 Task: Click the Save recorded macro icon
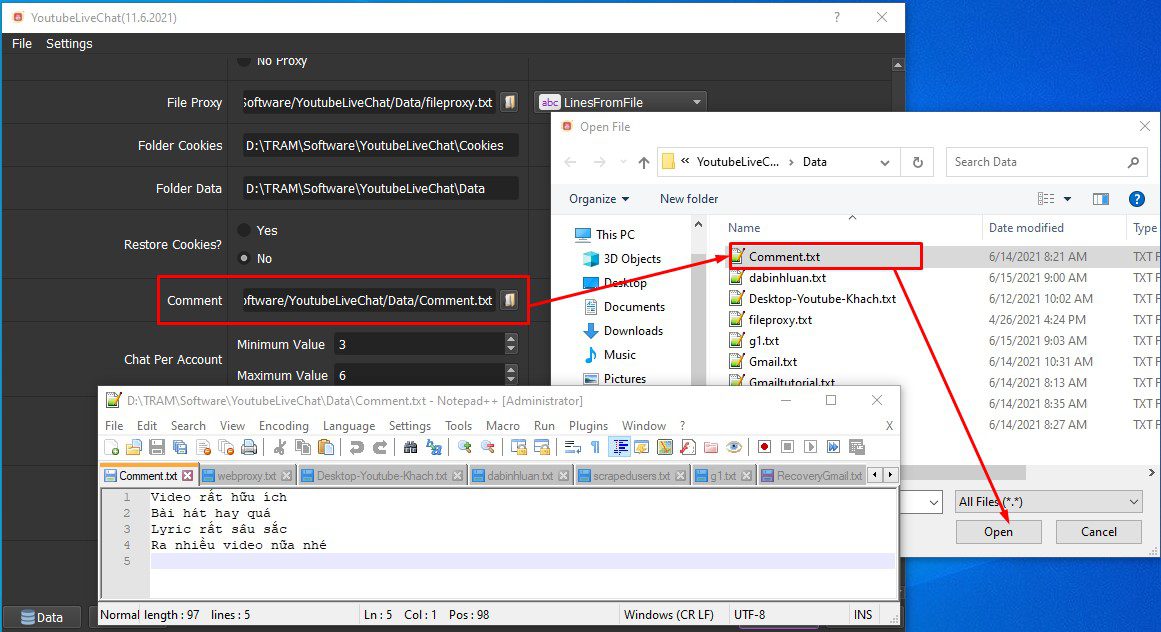click(857, 447)
